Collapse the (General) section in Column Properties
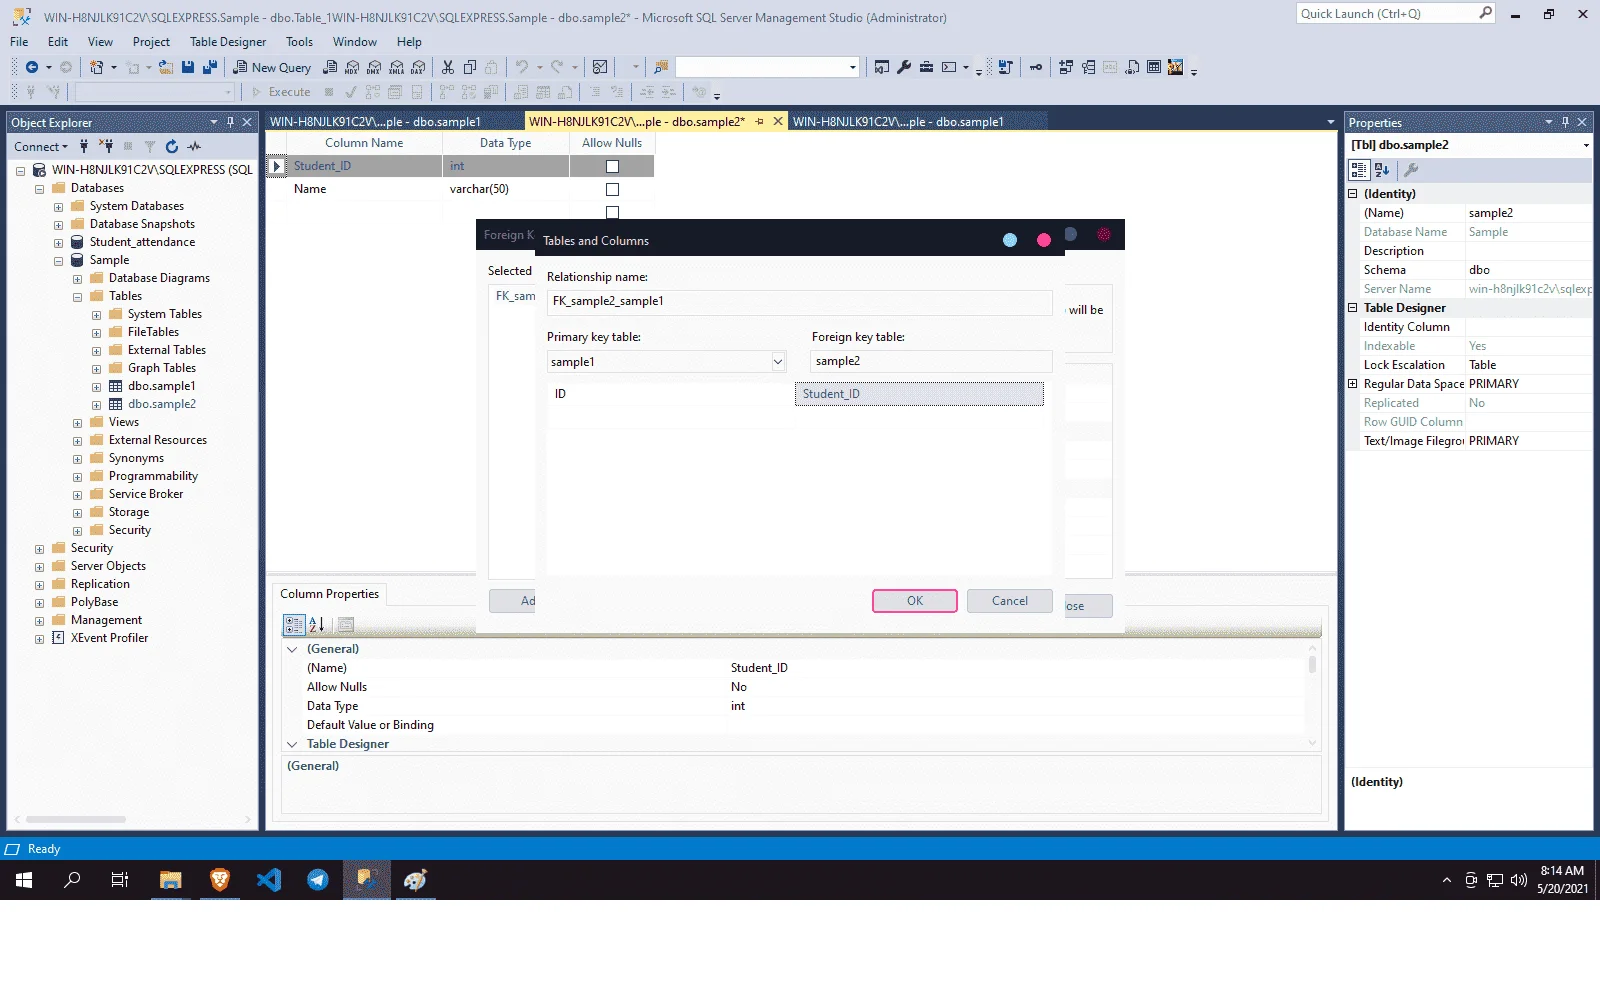1600x1004 pixels. click(x=292, y=649)
